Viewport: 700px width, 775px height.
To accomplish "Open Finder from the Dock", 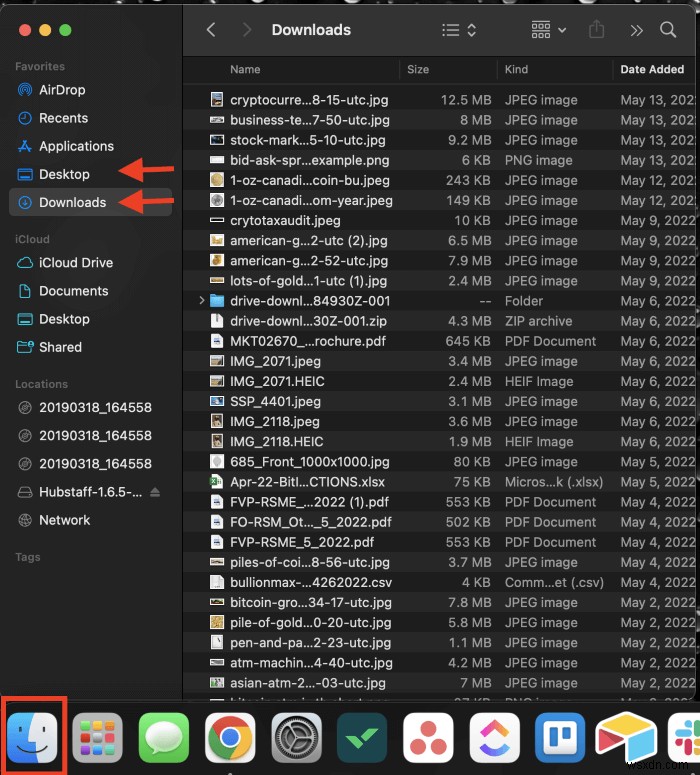I will [33, 738].
